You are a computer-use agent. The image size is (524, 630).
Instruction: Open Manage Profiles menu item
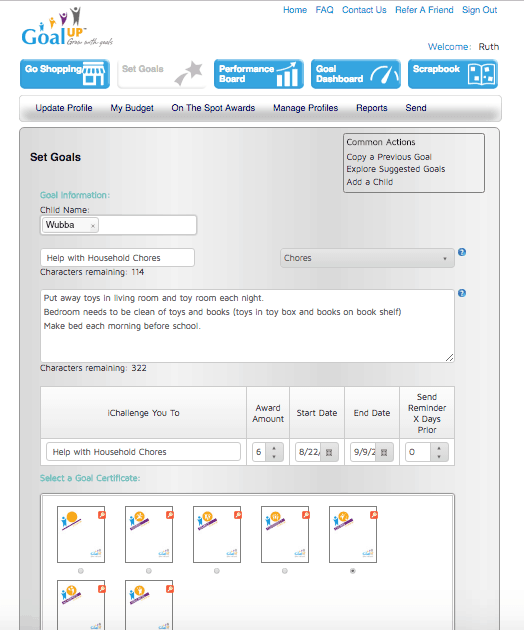coord(305,108)
